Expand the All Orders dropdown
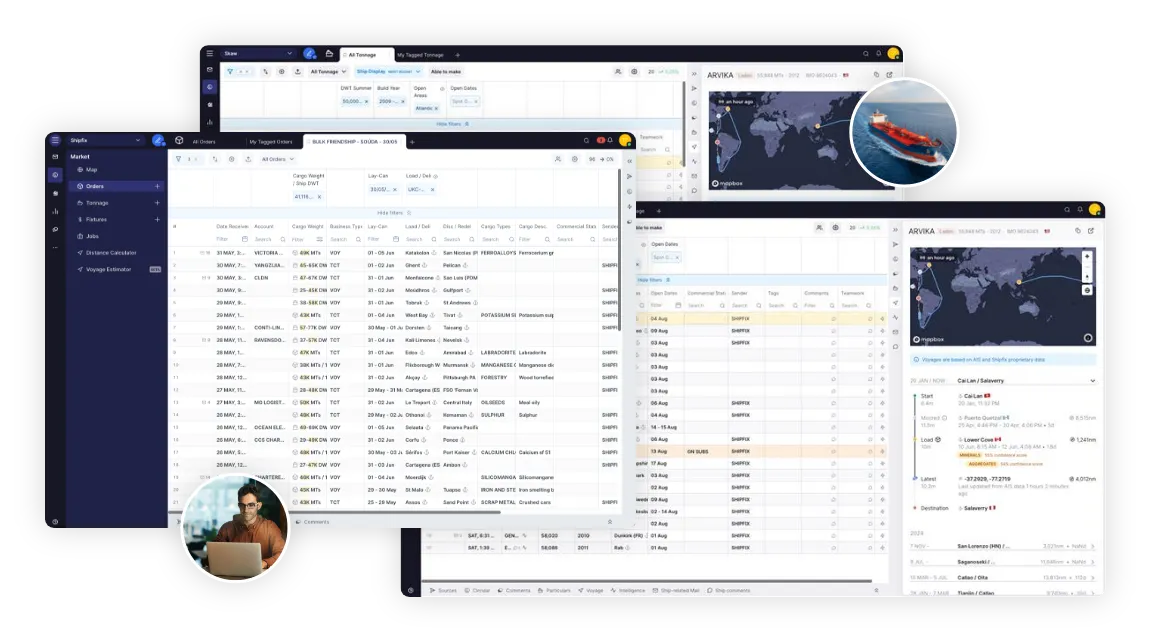Viewport: 1151px width, 642px height. [x=278, y=159]
